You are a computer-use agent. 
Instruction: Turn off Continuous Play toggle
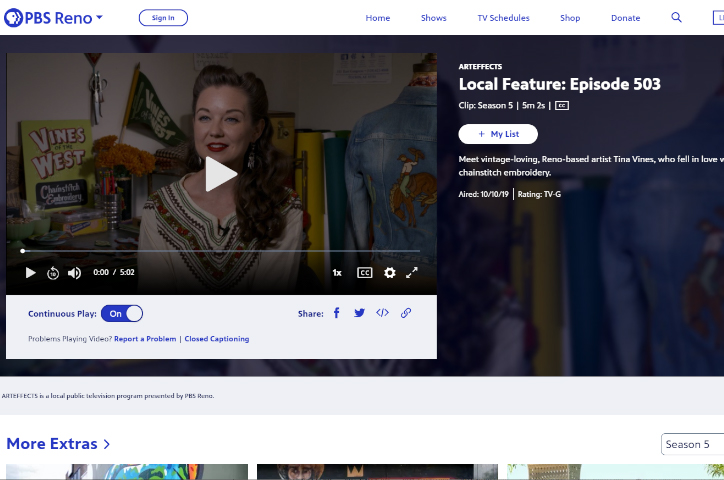(122, 314)
